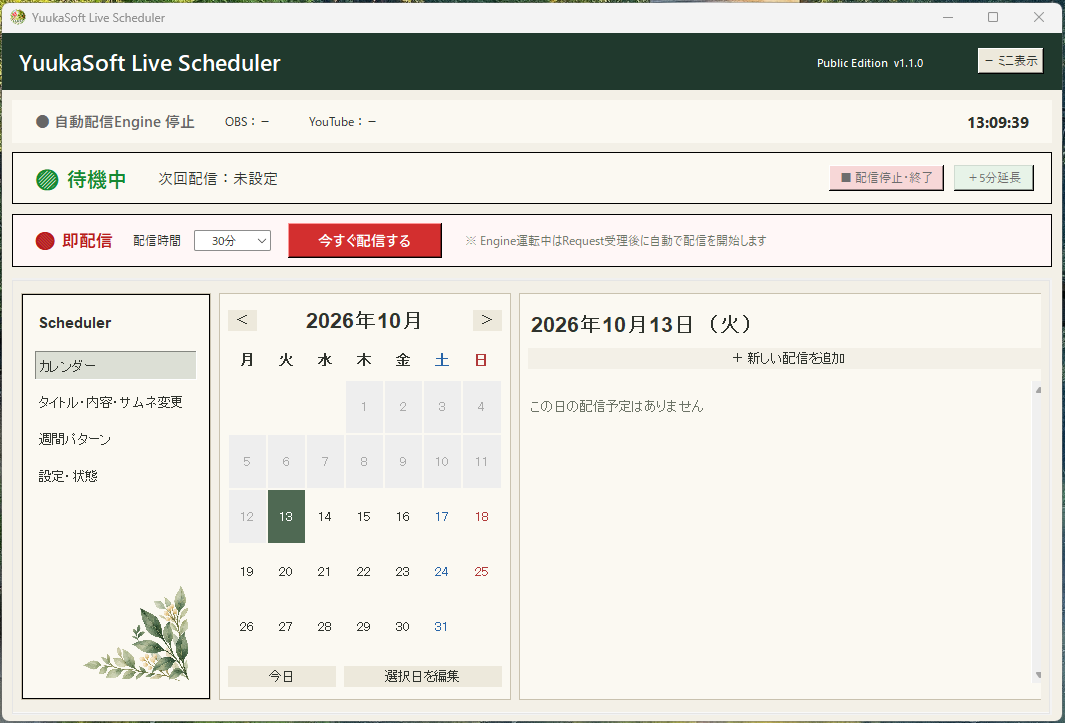The height and width of the screenshot is (723, 1065).
Task: Select October 26 in calendar
Action: click(x=247, y=627)
